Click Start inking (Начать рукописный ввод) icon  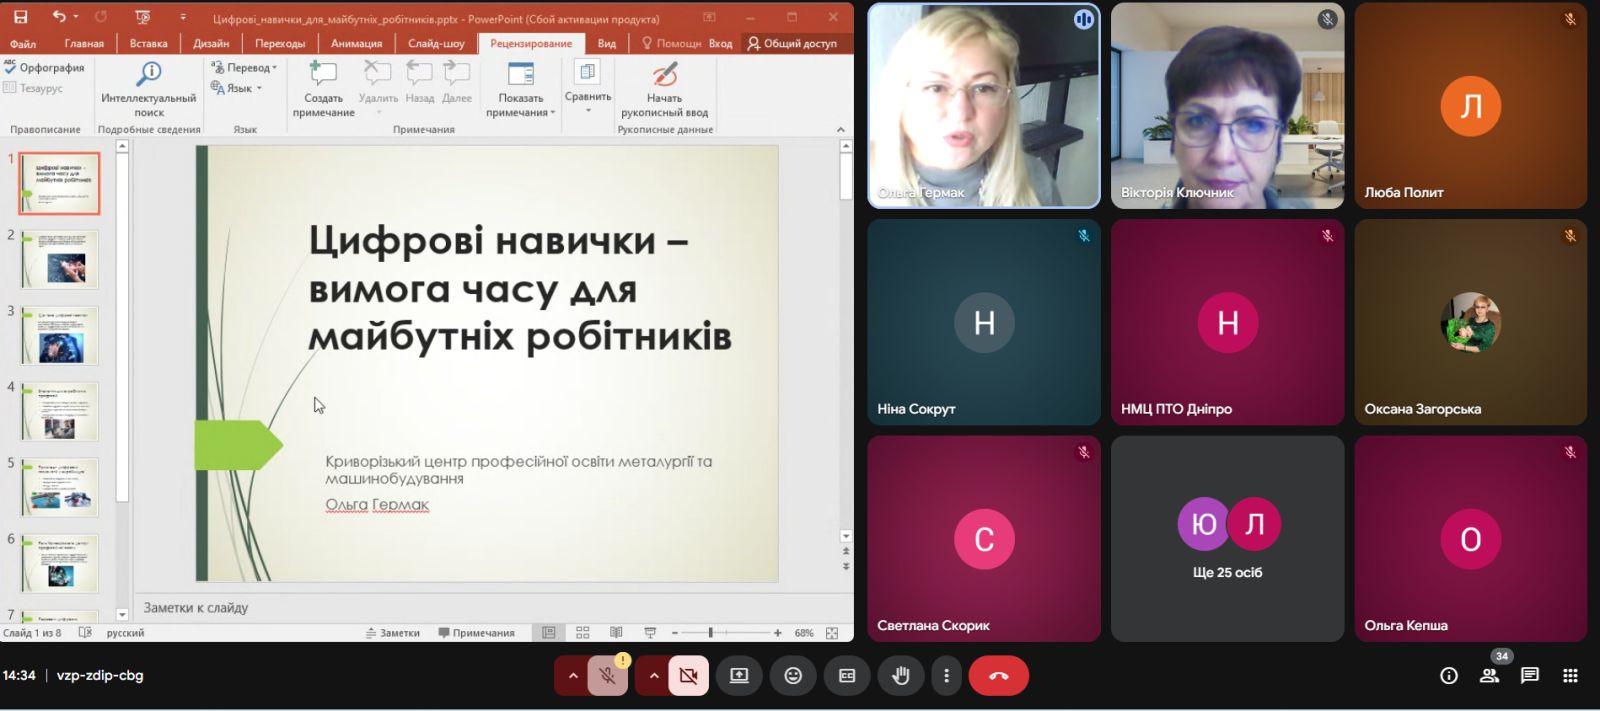tap(664, 74)
